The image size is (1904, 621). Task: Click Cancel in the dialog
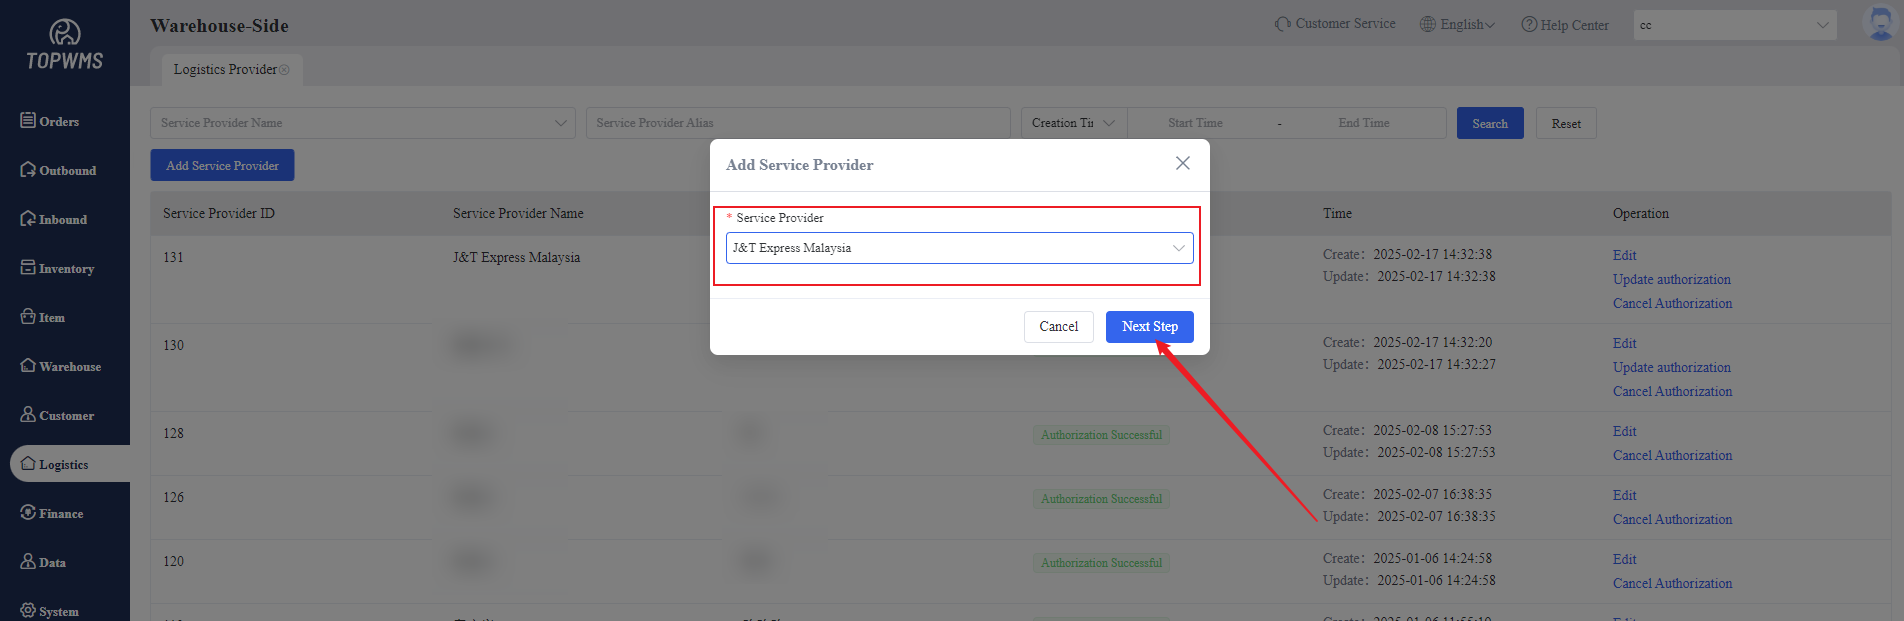(x=1058, y=327)
